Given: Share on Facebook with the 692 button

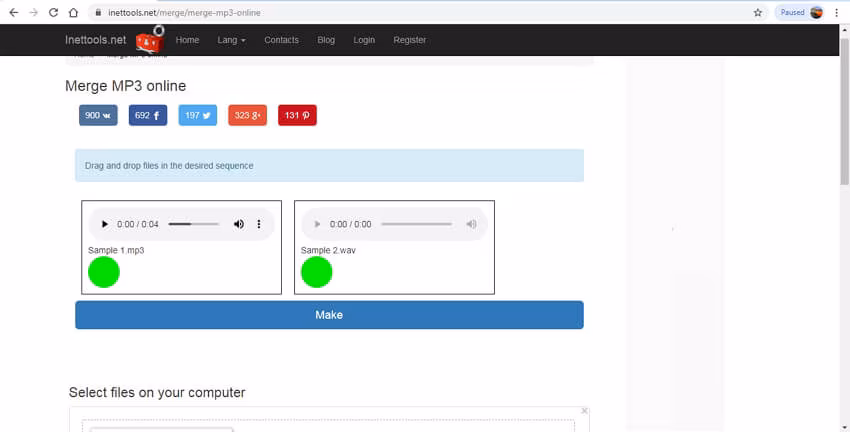Looking at the screenshot, I should (x=148, y=115).
